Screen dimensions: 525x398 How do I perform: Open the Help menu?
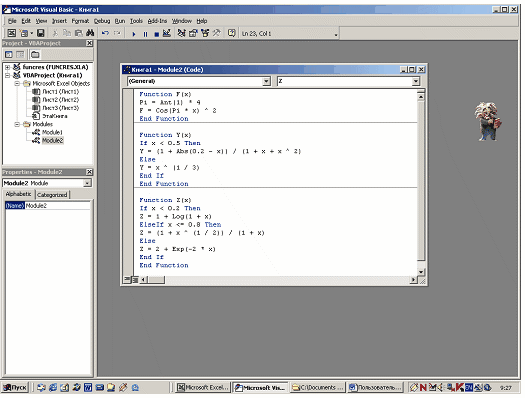[x=202, y=21]
